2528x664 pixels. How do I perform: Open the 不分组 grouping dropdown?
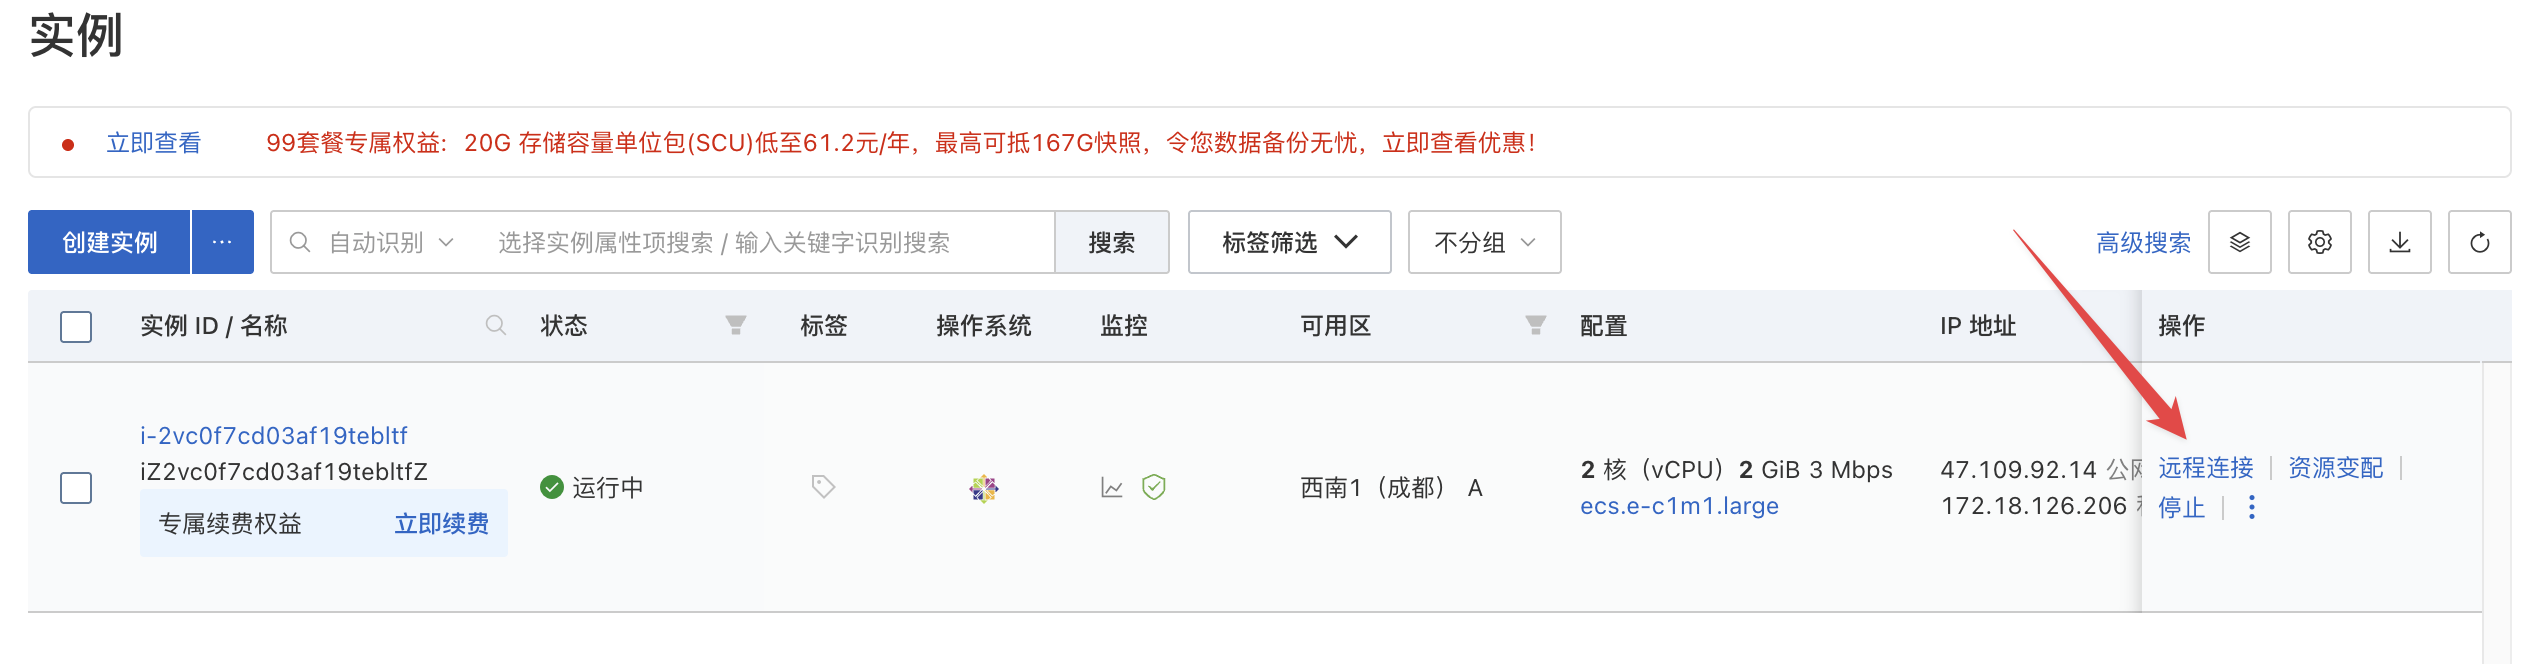tap(1484, 242)
